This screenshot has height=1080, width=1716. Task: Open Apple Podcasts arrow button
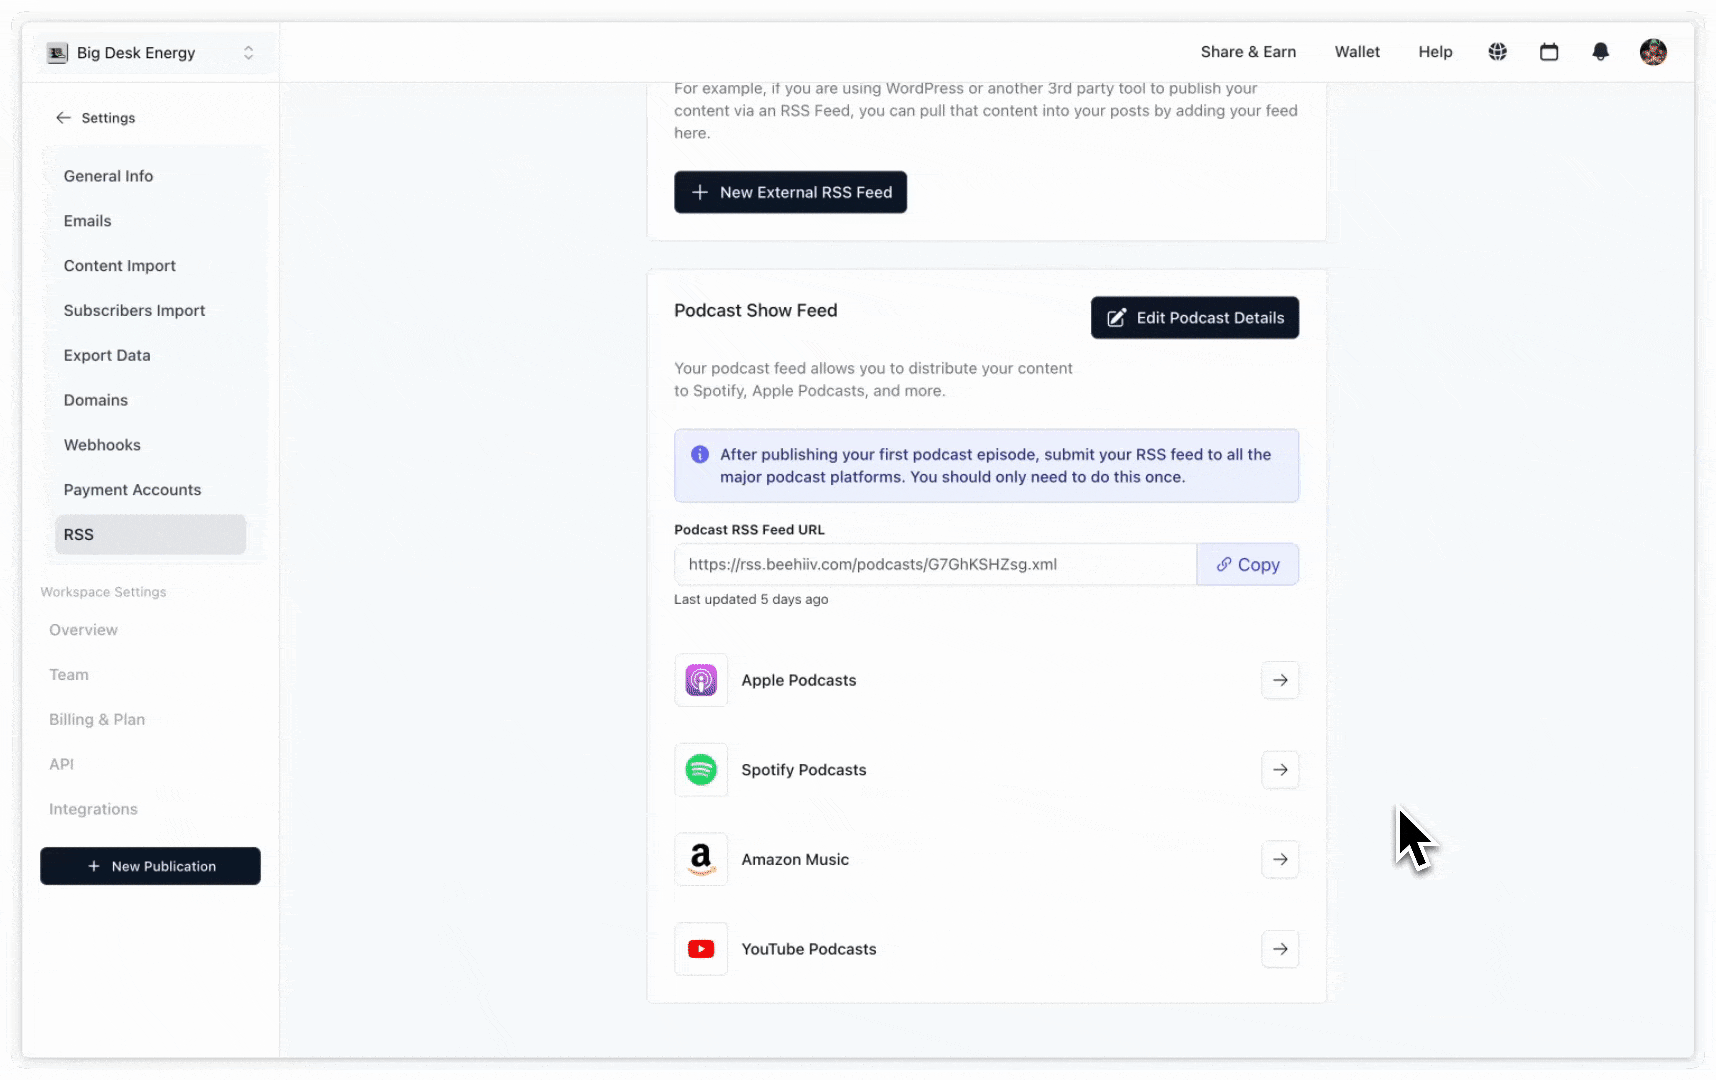coord(1280,680)
